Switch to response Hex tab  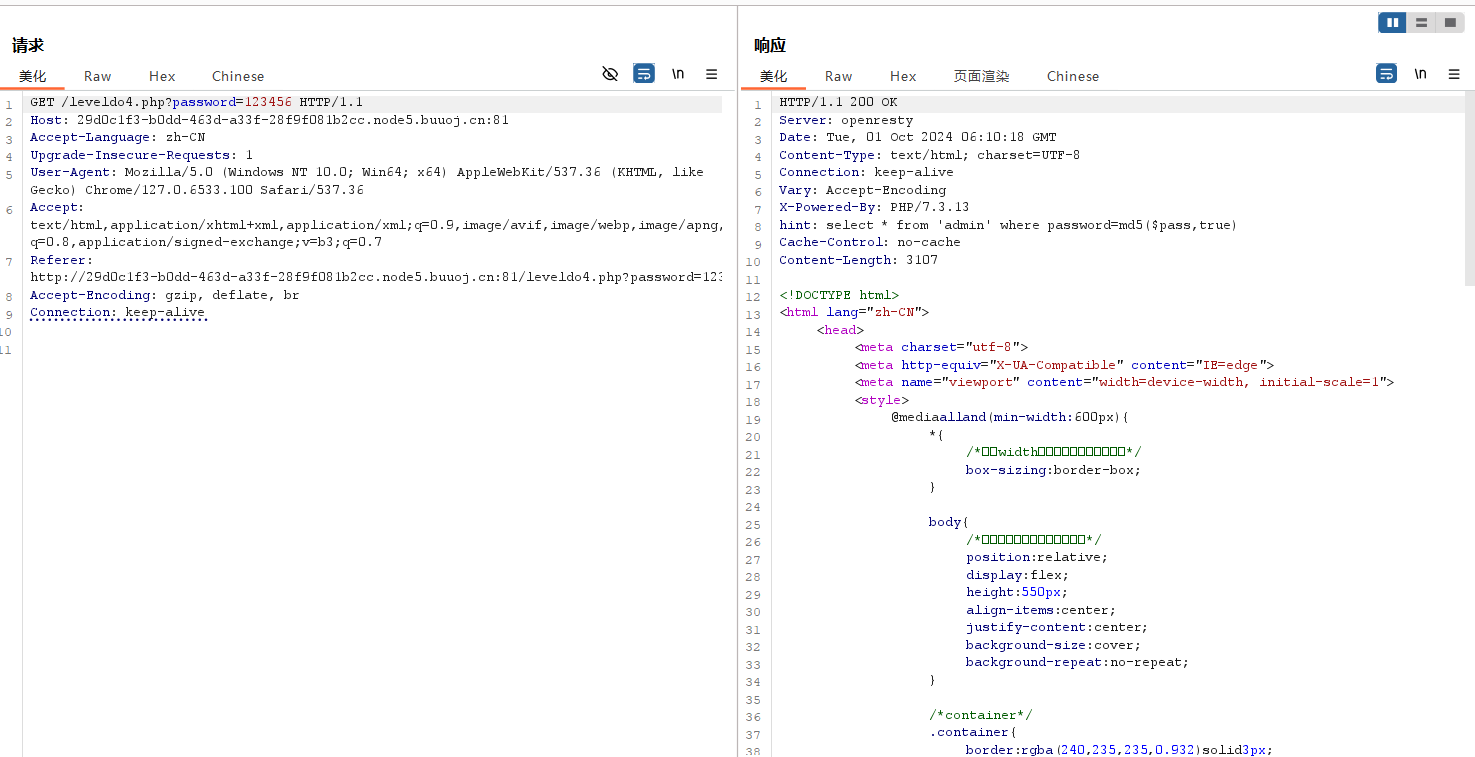(x=903, y=76)
